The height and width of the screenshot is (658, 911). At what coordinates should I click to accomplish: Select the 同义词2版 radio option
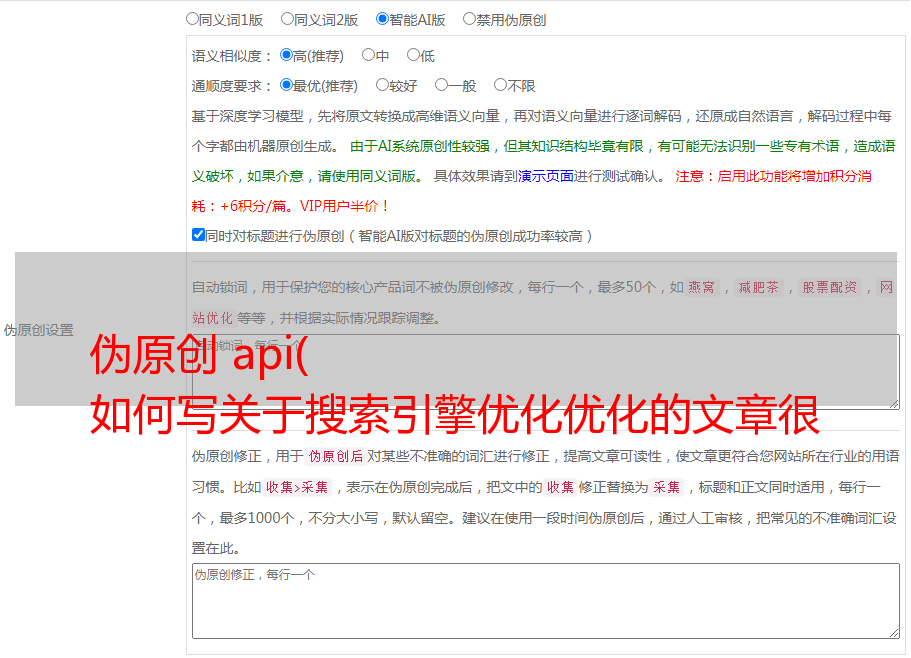tap(288, 19)
